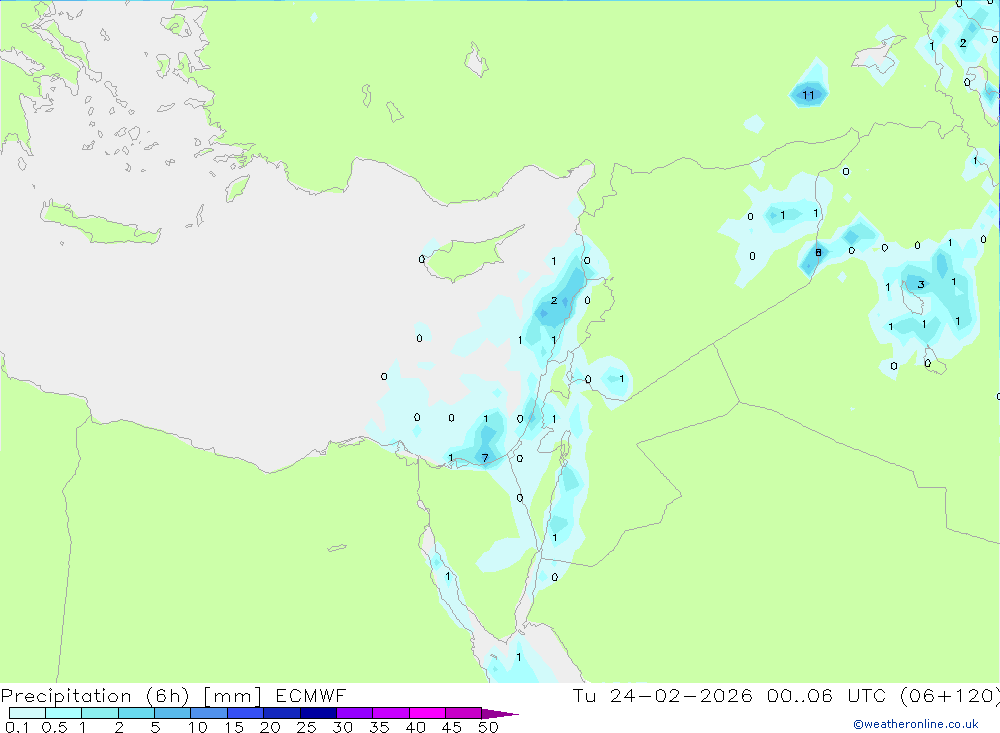Image resolution: width=1000 pixels, height=733 pixels.
Task: Click the '7' precipitation value on map
Action: 485,458
